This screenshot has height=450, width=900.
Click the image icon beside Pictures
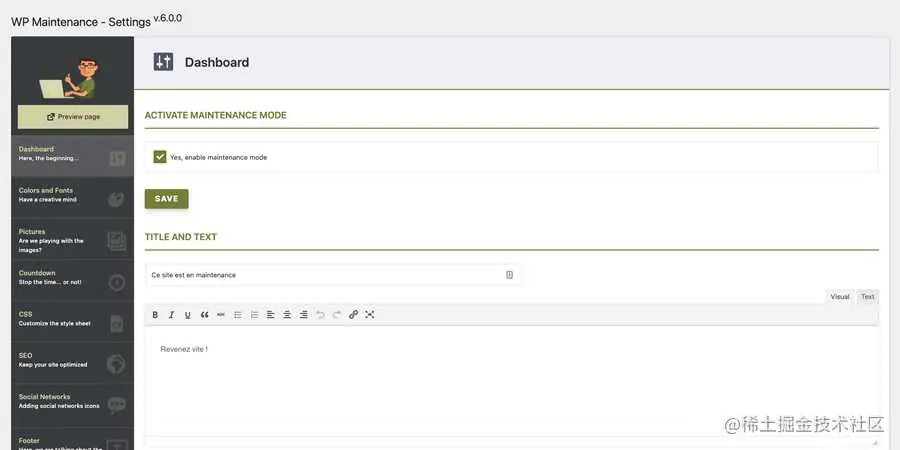pyautogui.click(x=117, y=241)
